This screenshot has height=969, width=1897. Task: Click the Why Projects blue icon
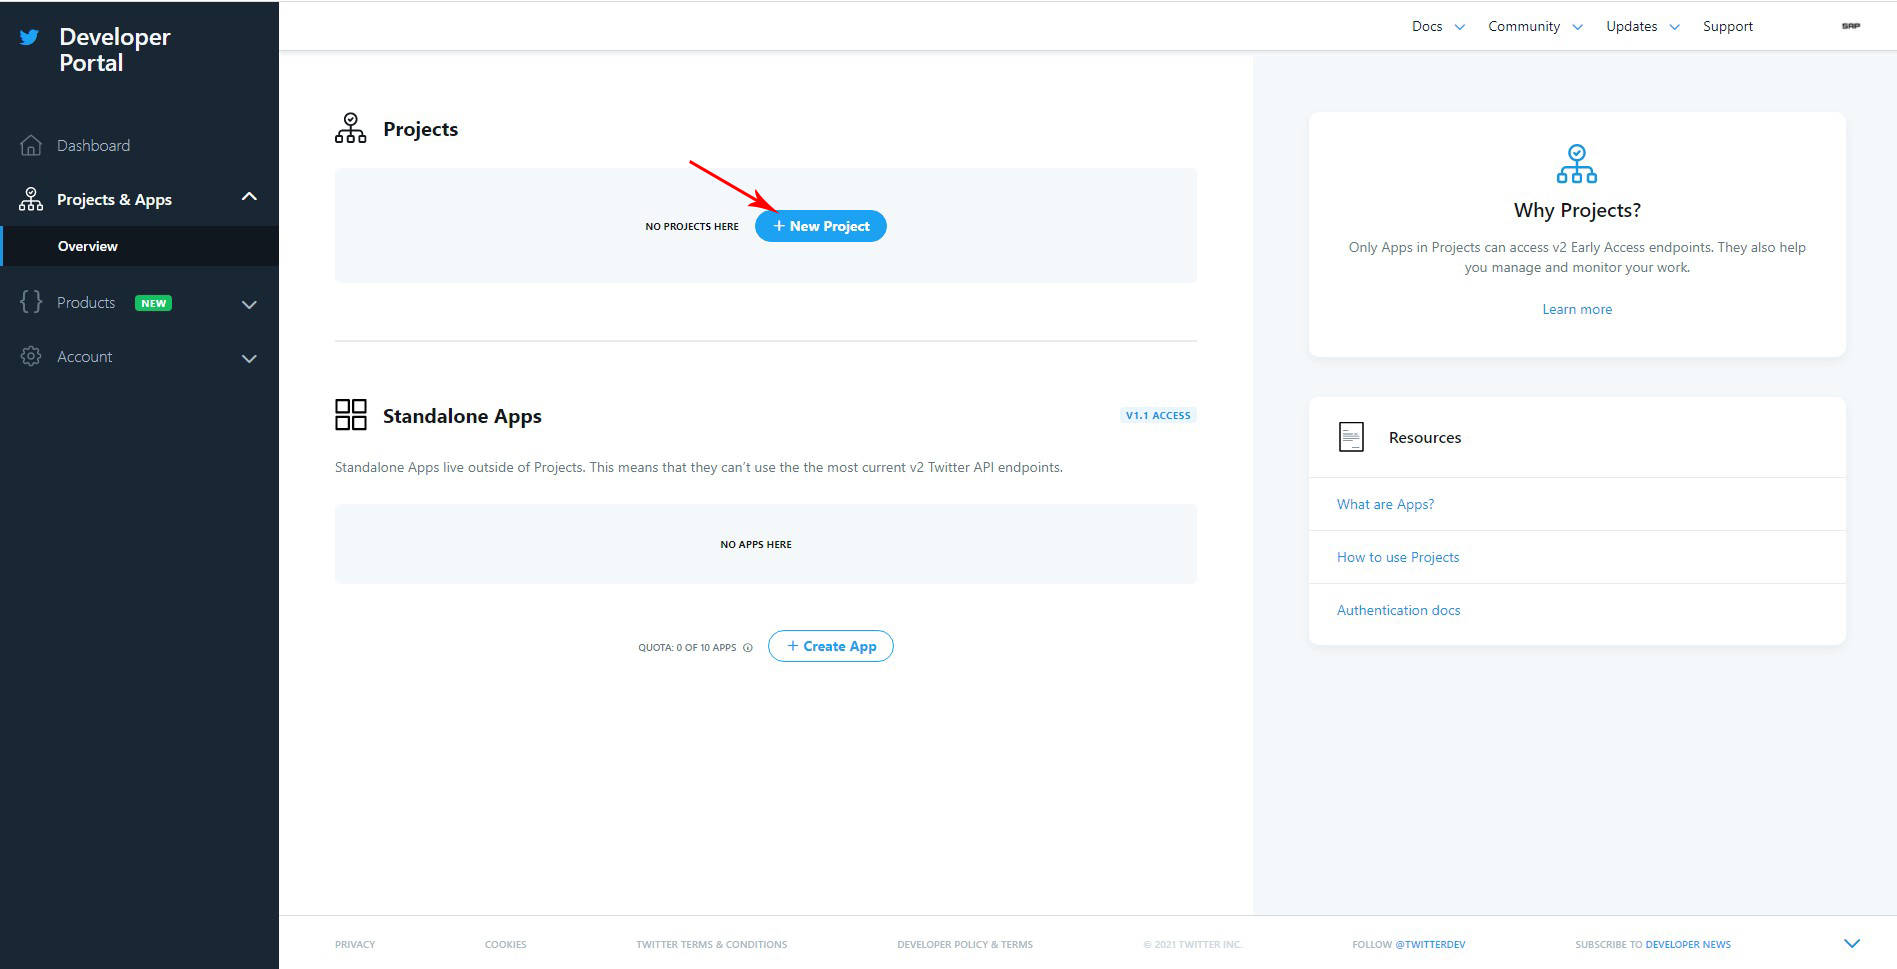pos(1577,164)
